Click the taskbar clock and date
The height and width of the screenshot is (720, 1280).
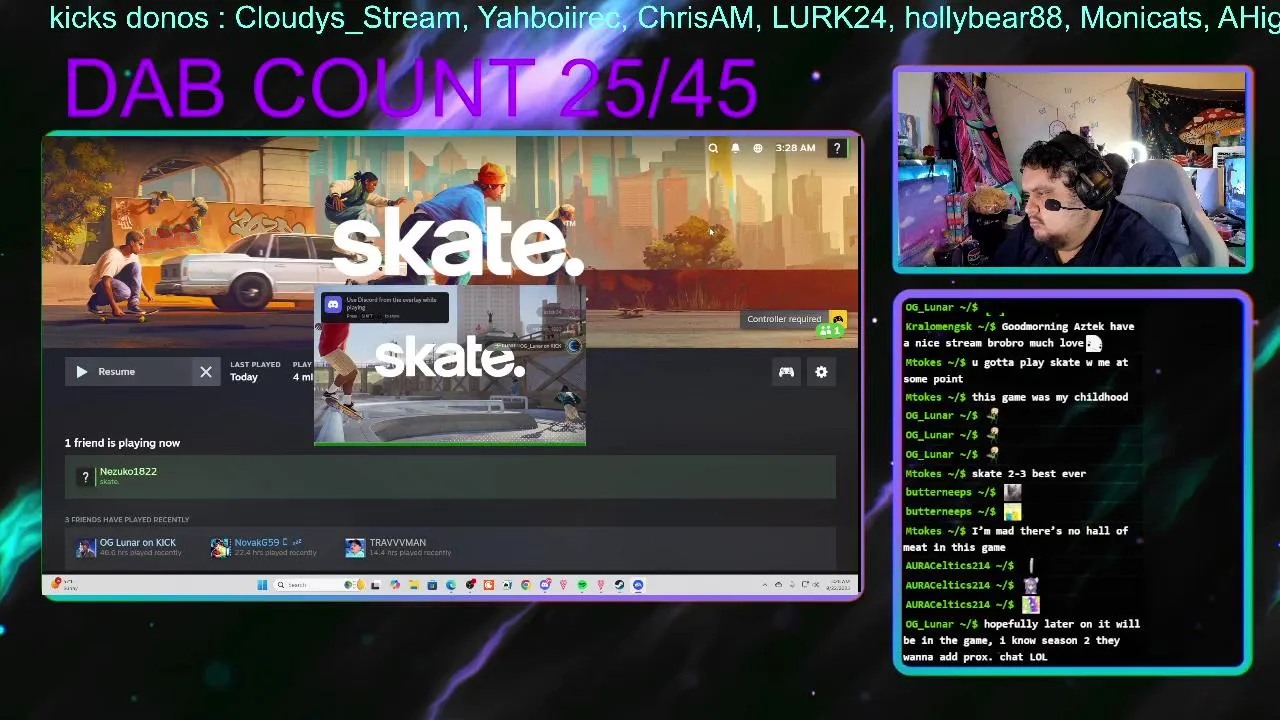841,585
